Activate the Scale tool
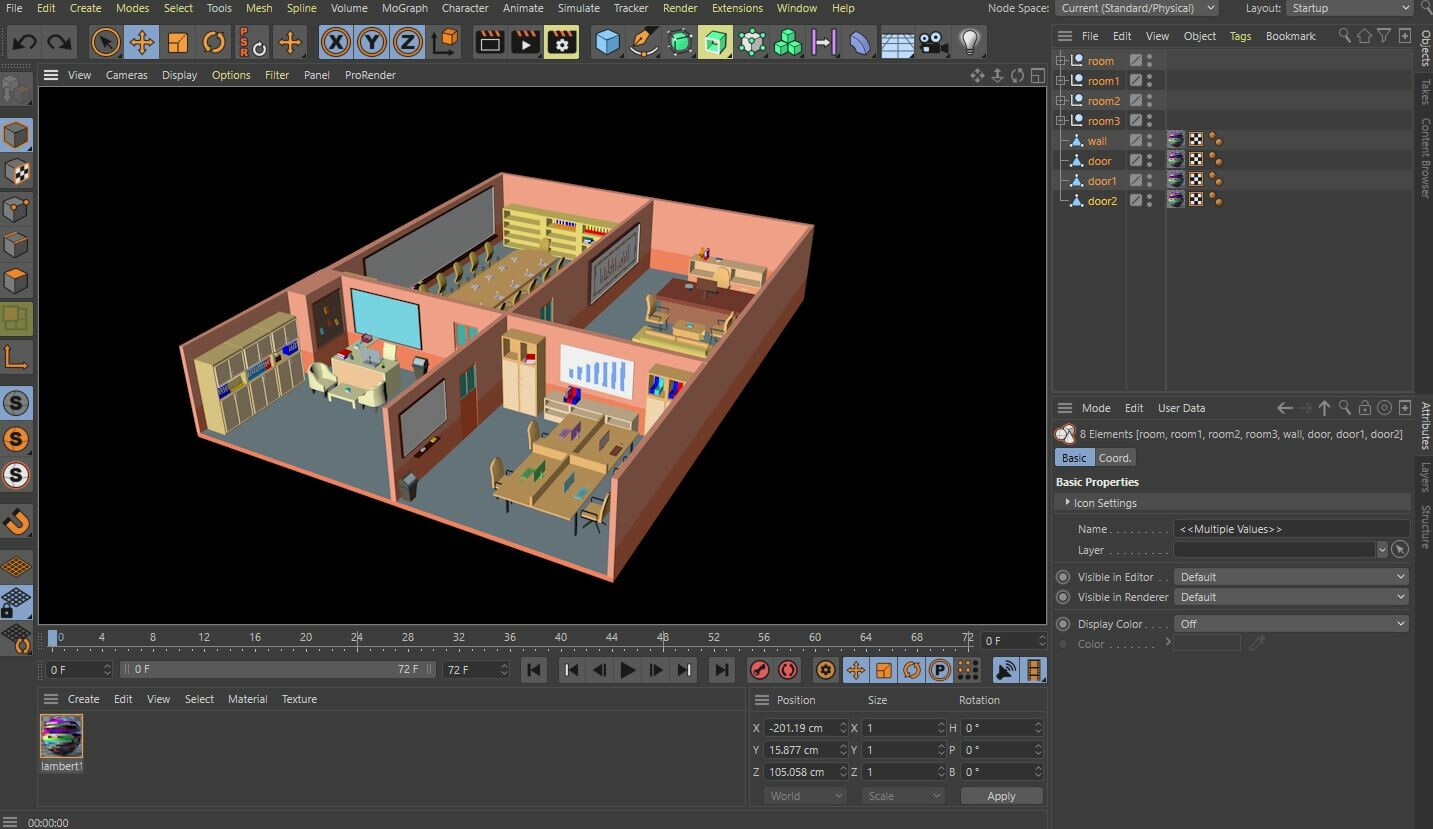1433x829 pixels. (178, 42)
